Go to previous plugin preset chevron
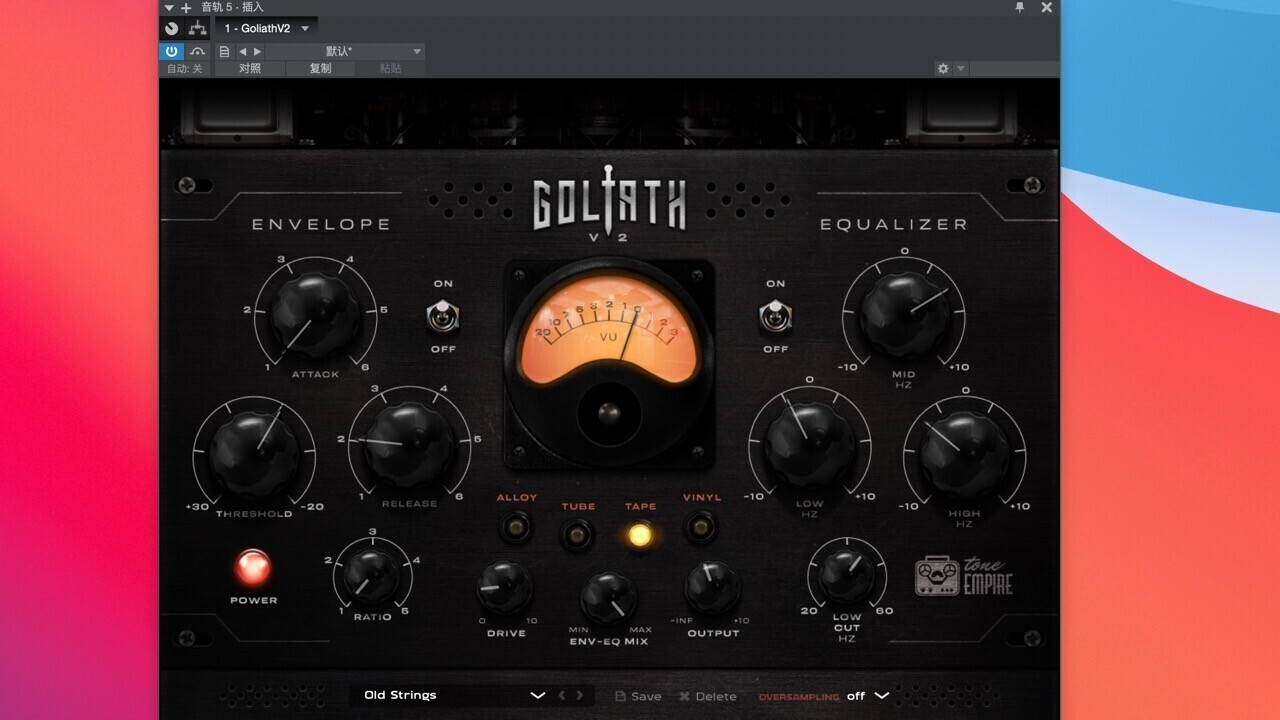Image resolution: width=1280 pixels, height=720 pixels. click(562, 696)
